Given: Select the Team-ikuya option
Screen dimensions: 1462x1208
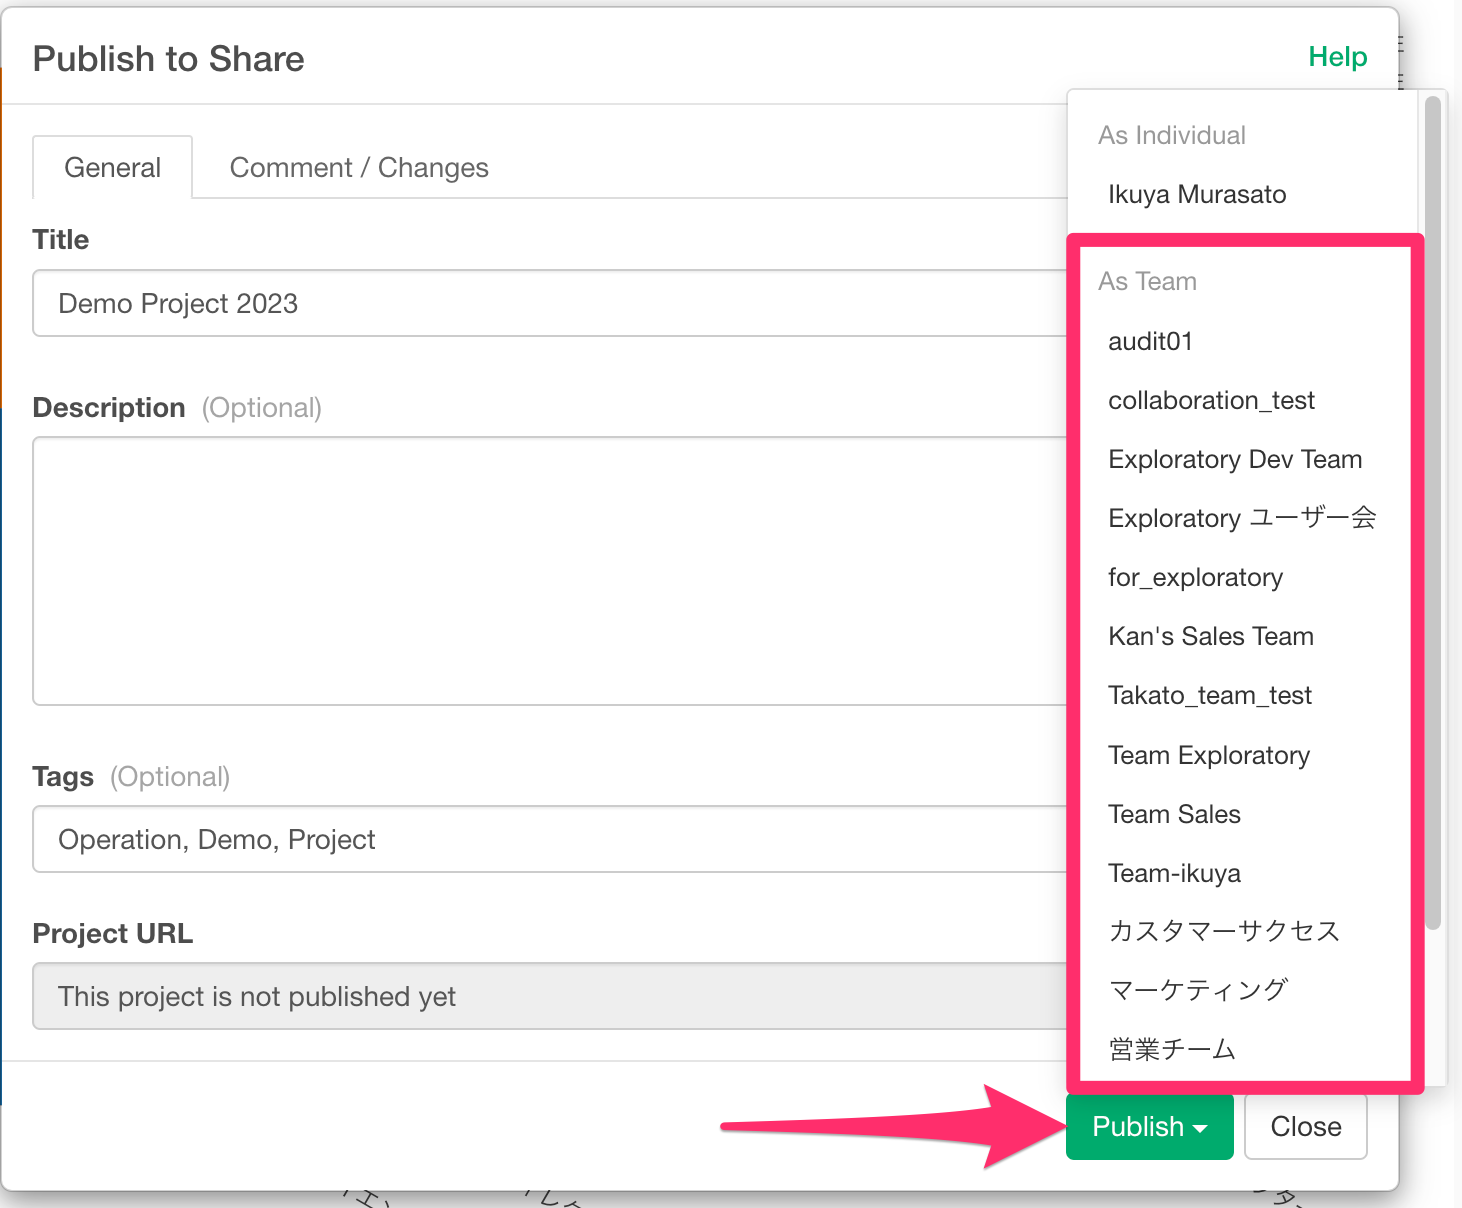Looking at the screenshot, I should (x=1174, y=874).
